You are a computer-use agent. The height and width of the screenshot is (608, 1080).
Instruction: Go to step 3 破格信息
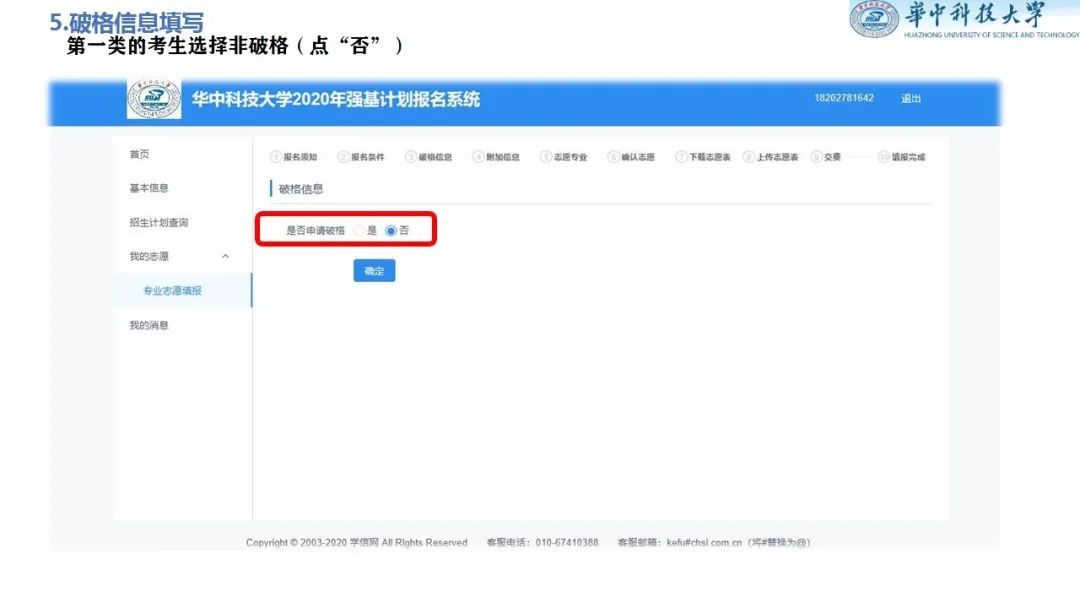(x=429, y=157)
